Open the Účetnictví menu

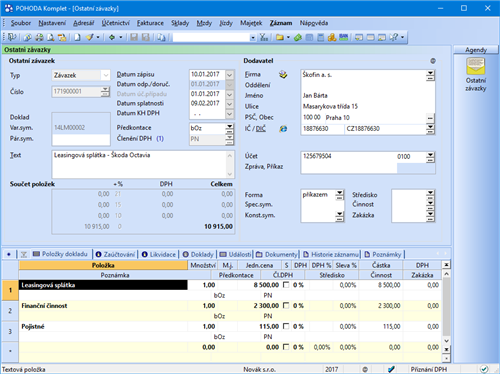pos(116,23)
